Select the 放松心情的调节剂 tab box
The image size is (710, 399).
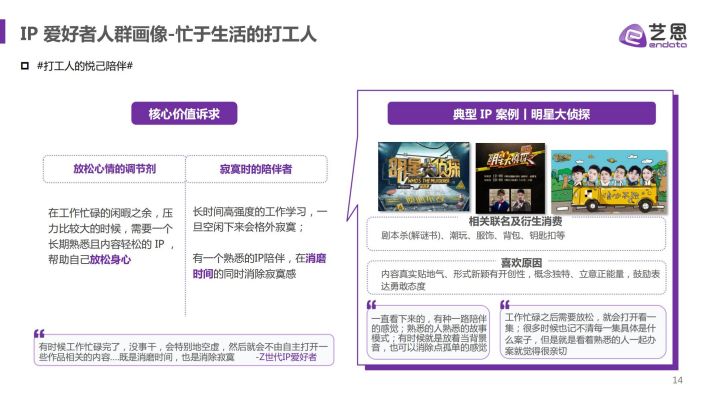pos(115,169)
